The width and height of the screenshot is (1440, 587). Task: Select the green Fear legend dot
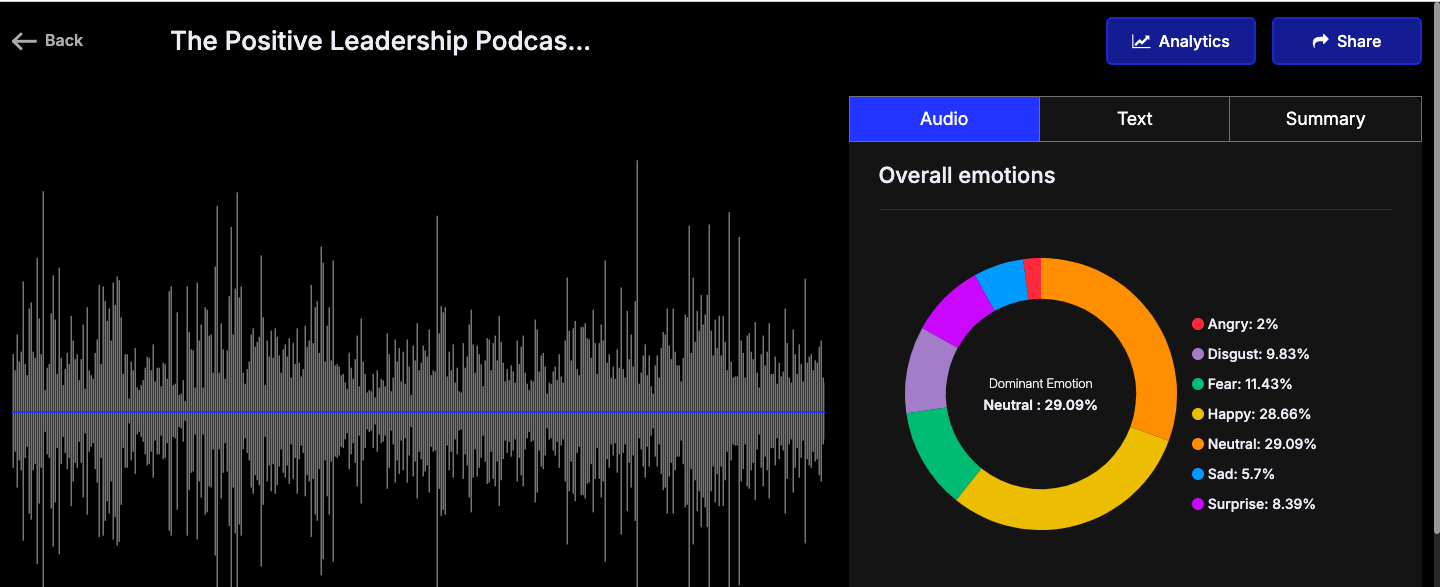click(1198, 384)
